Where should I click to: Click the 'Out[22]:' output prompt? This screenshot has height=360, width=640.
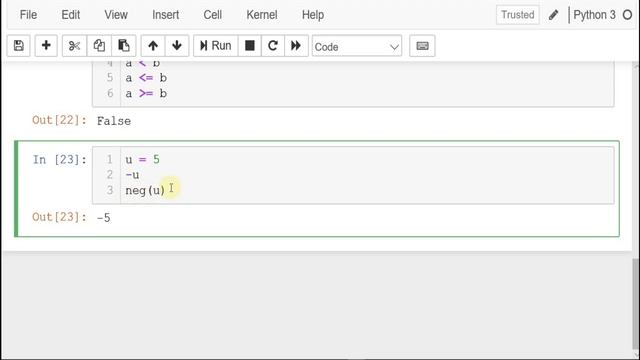pos(60,120)
